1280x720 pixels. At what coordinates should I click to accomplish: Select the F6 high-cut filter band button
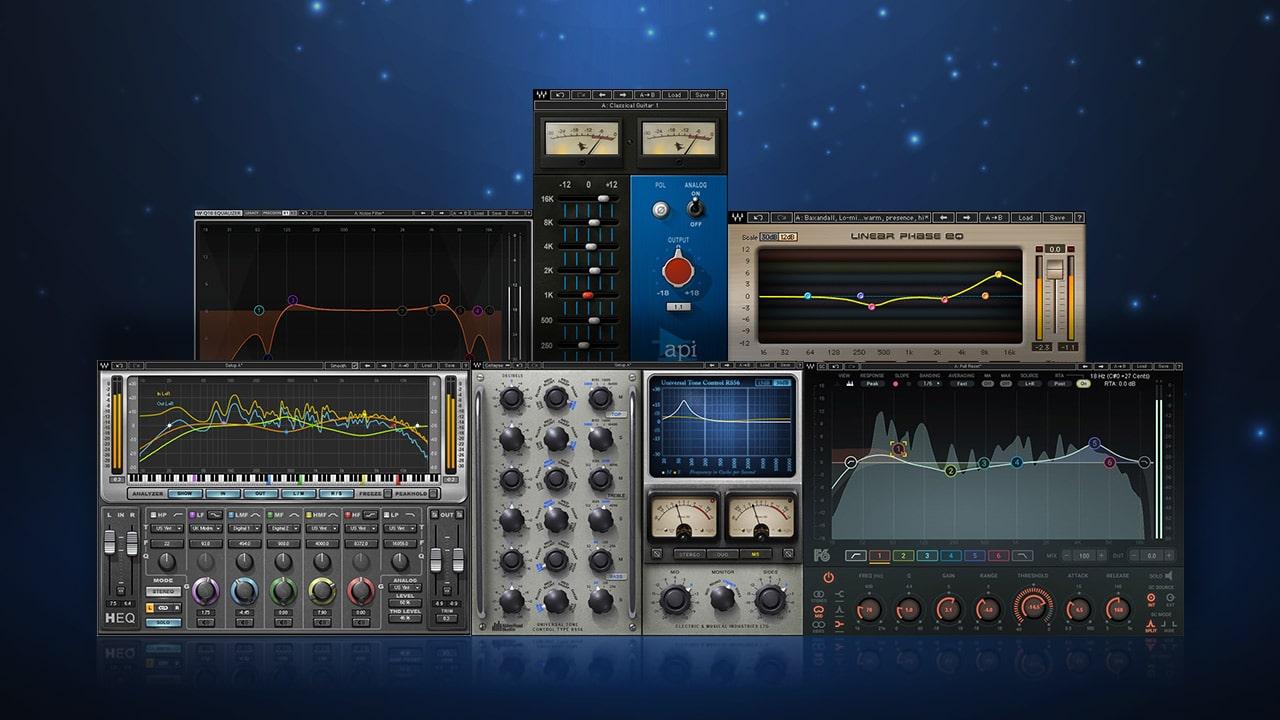click(1021, 555)
